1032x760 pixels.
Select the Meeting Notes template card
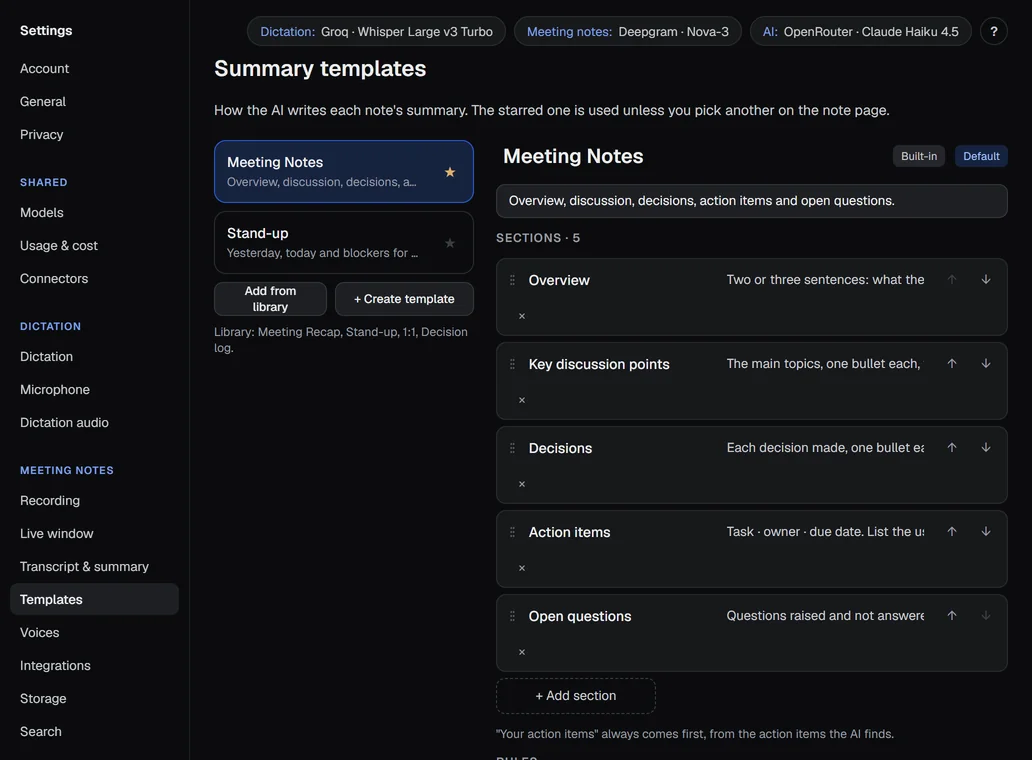tap(344, 171)
